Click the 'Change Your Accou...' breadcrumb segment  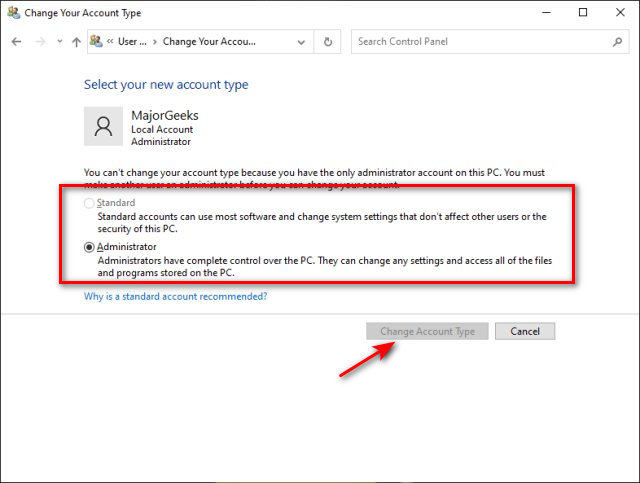(x=209, y=42)
